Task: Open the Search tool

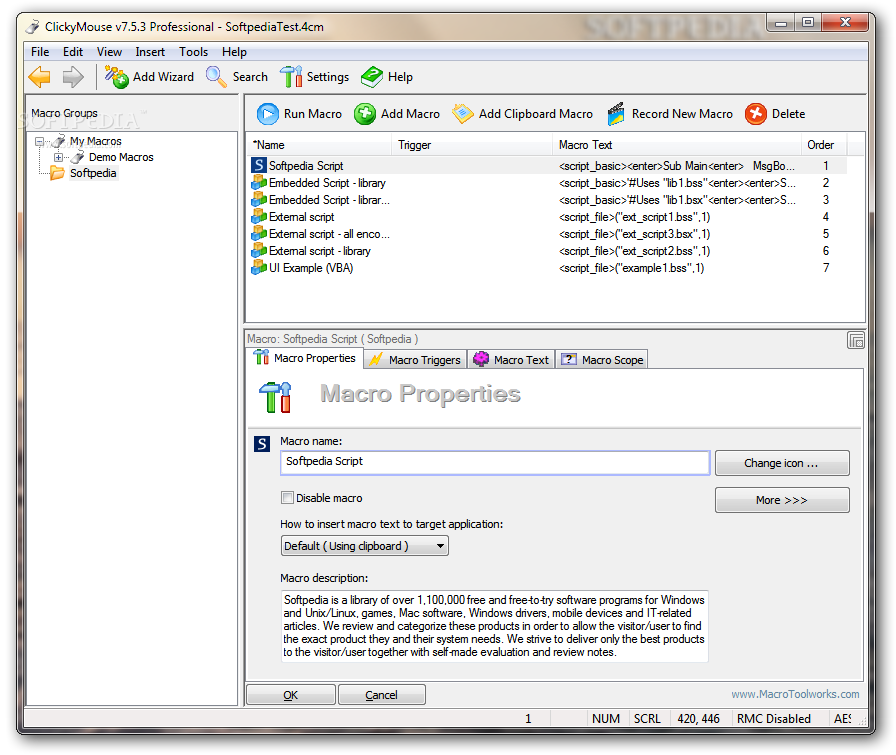Action: (x=237, y=77)
